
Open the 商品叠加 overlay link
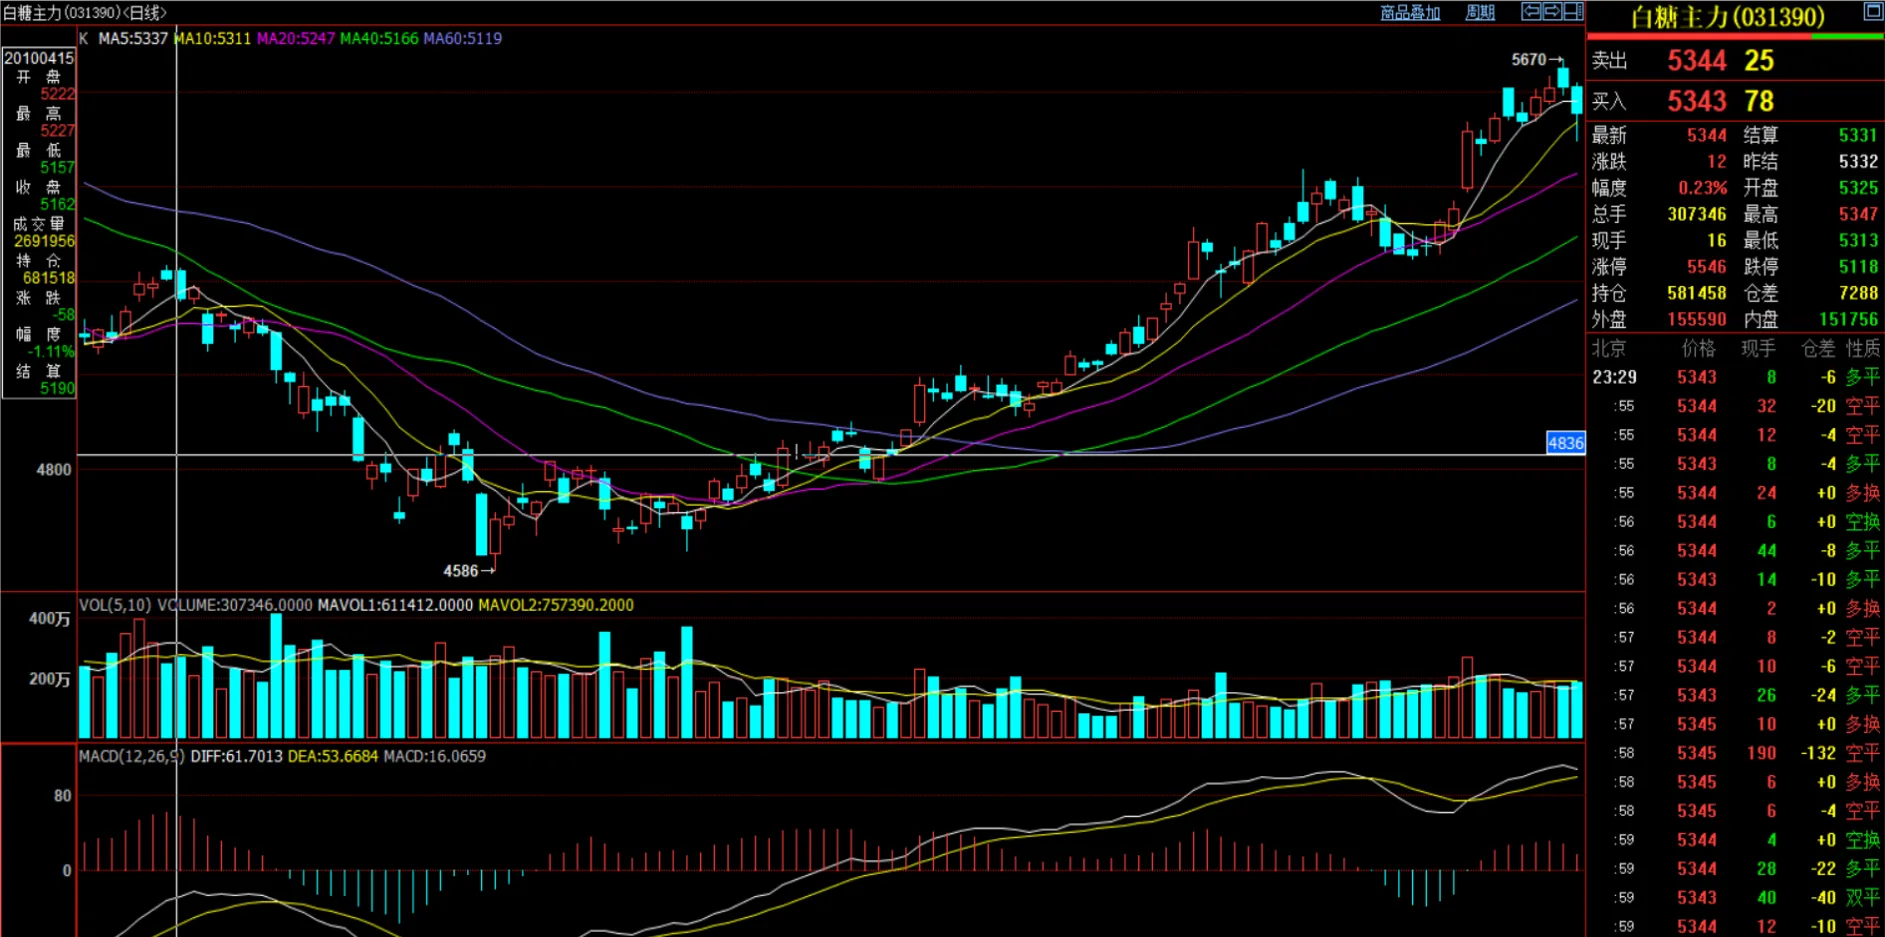click(1410, 13)
